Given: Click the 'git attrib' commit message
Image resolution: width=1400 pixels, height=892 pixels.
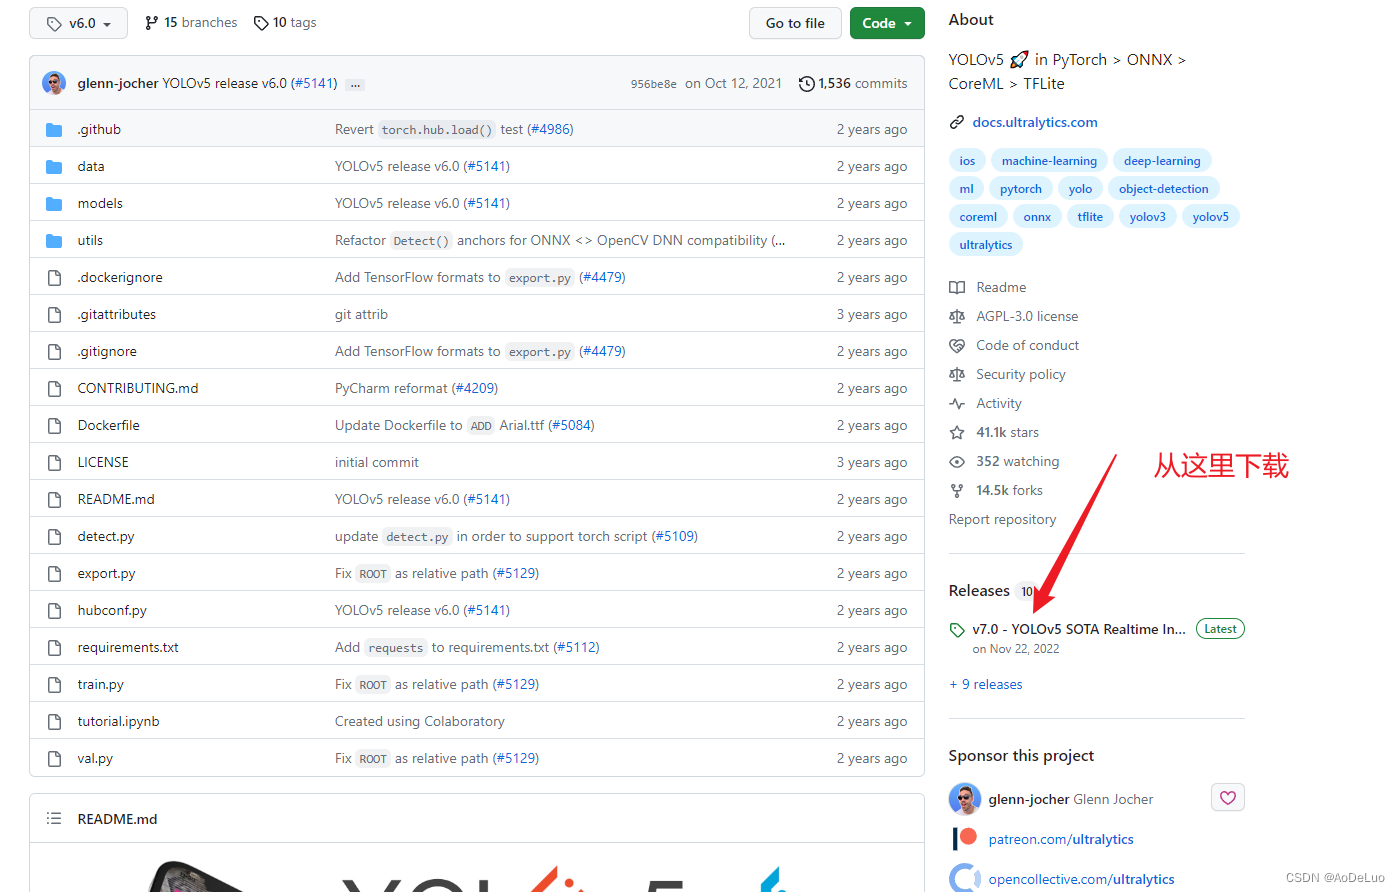Looking at the screenshot, I should click(361, 314).
